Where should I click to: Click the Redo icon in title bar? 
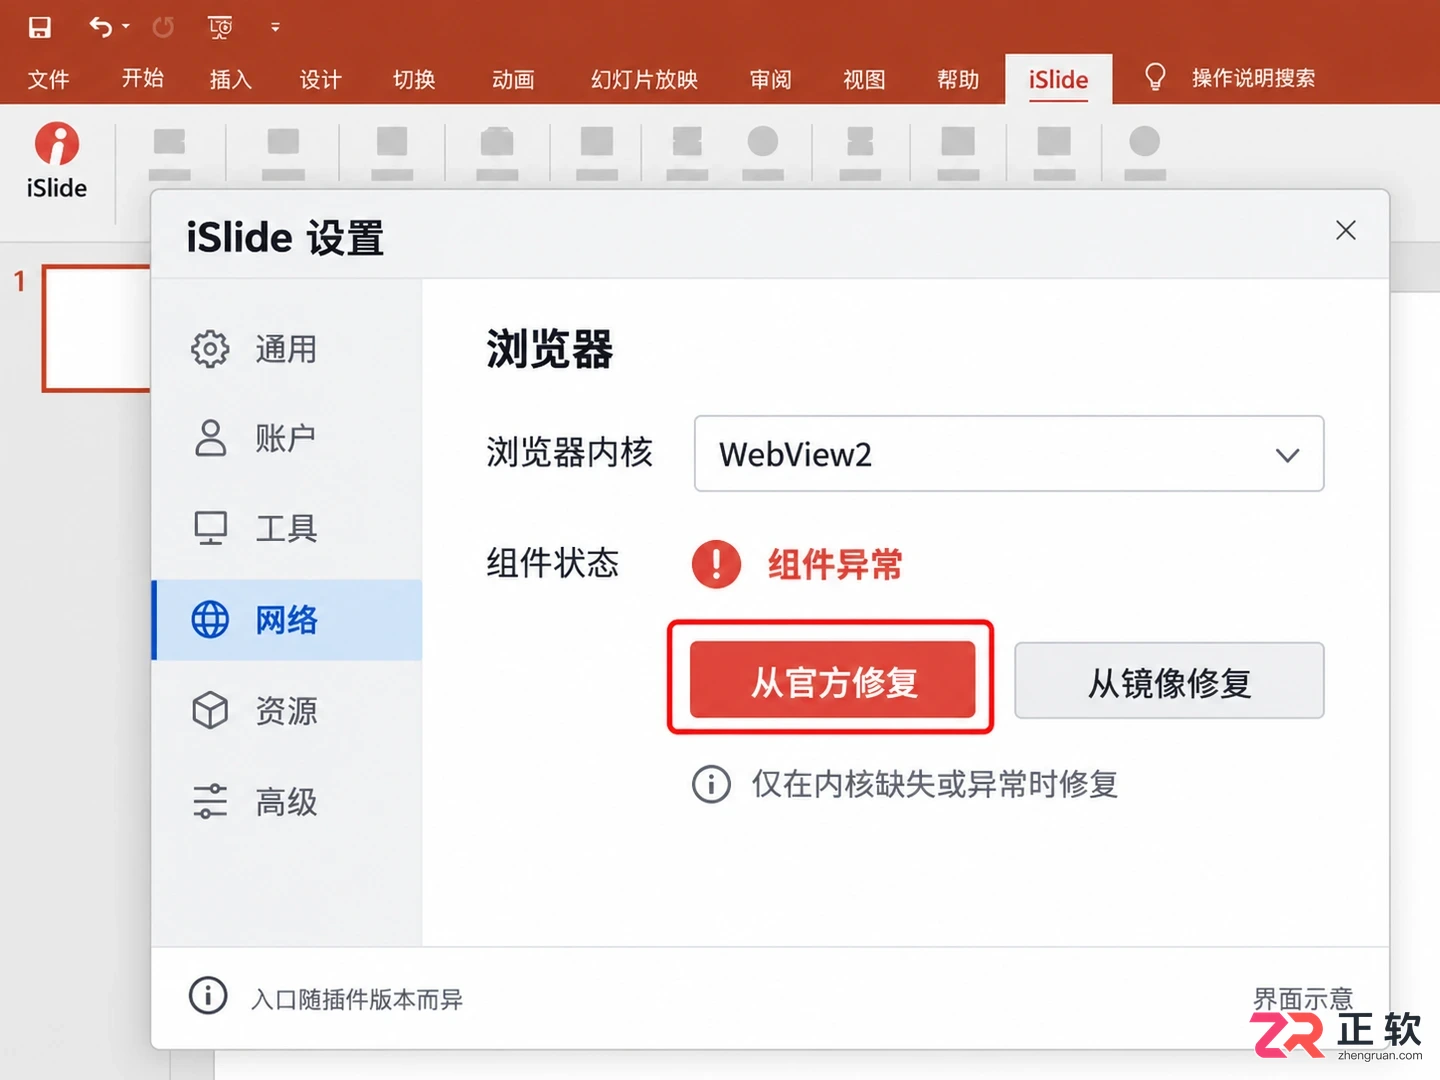[163, 27]
